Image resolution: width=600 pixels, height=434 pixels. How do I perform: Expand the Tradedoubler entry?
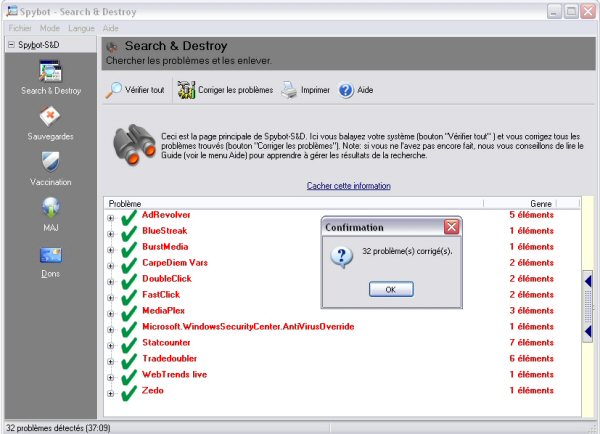(x=111, y=362)
